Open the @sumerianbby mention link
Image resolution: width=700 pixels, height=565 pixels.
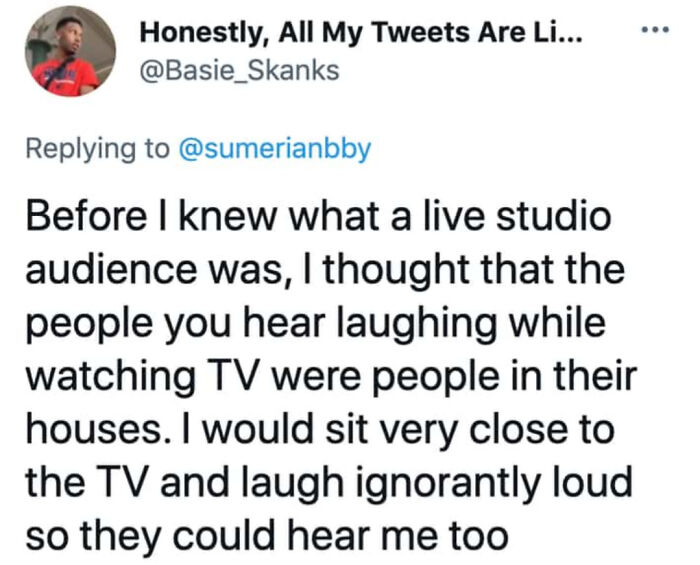pyautogui.click(x=274, y=149)
